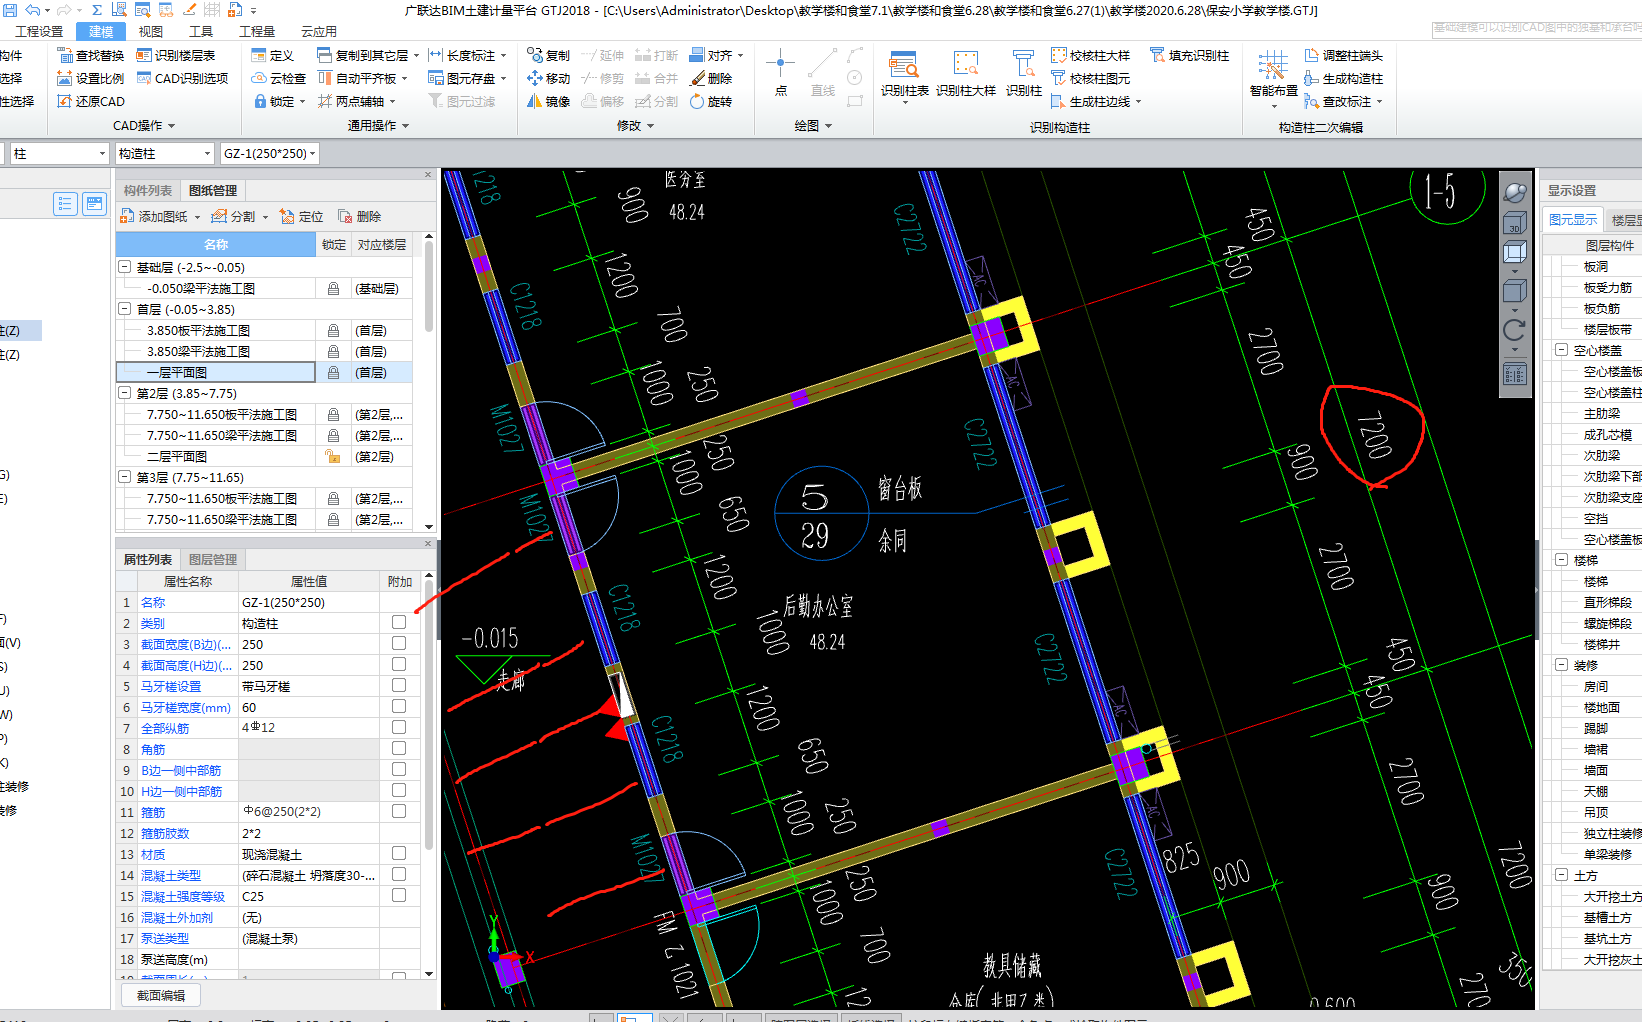The width and height of the screenshot is (1642, 1022).
Task: Toggle the 附加 checkbox for 箍筋 row
Action: (x=399, y=811)
